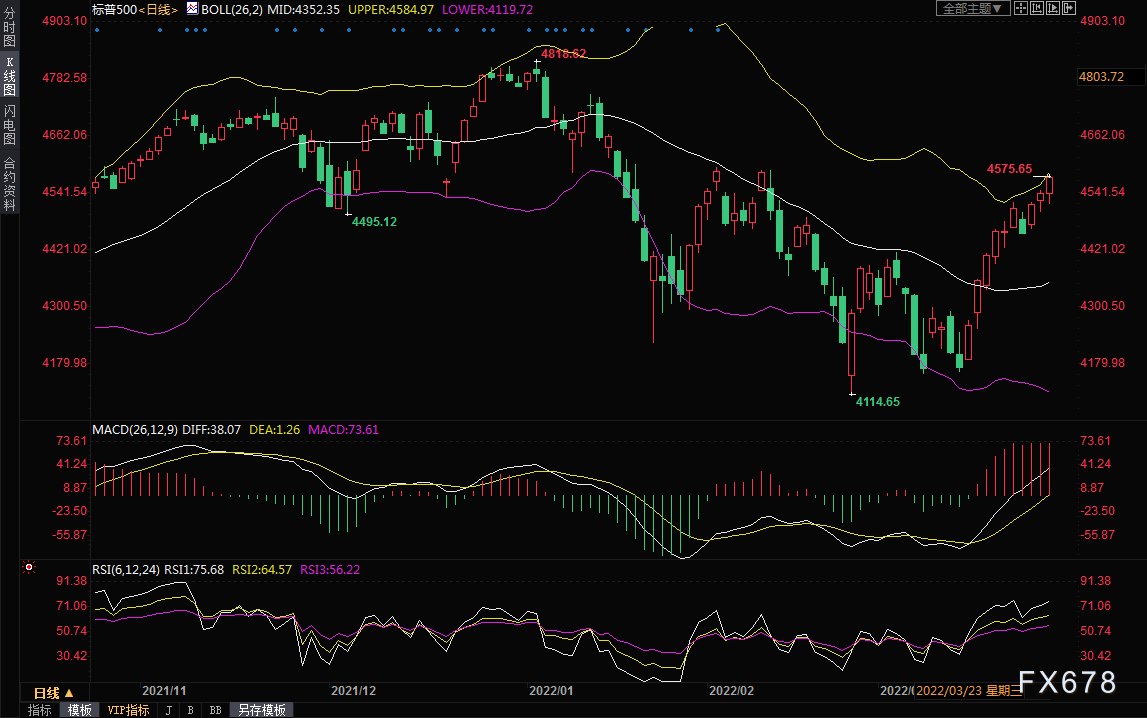Viewport: 1147px width, 718px height.
Task: Open the 闪电图 side tab
Action: pos(10,124)
